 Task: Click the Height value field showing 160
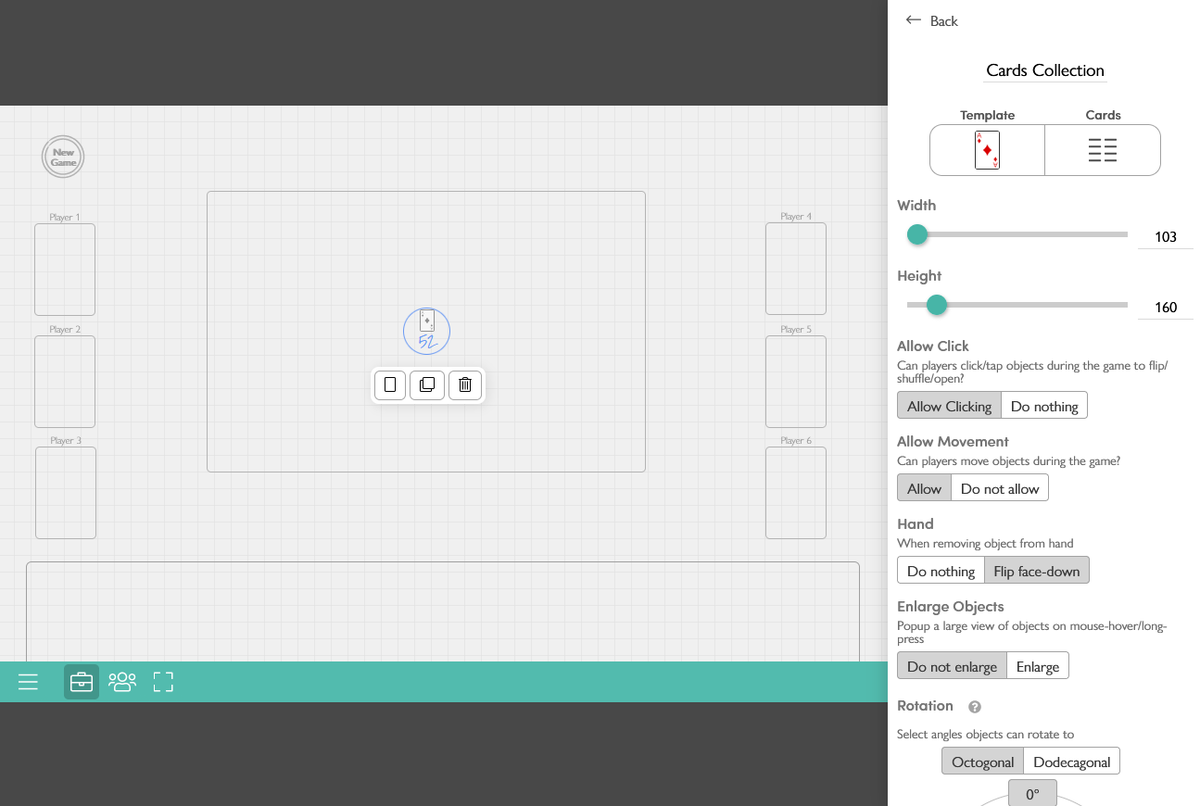(1164, 307)
